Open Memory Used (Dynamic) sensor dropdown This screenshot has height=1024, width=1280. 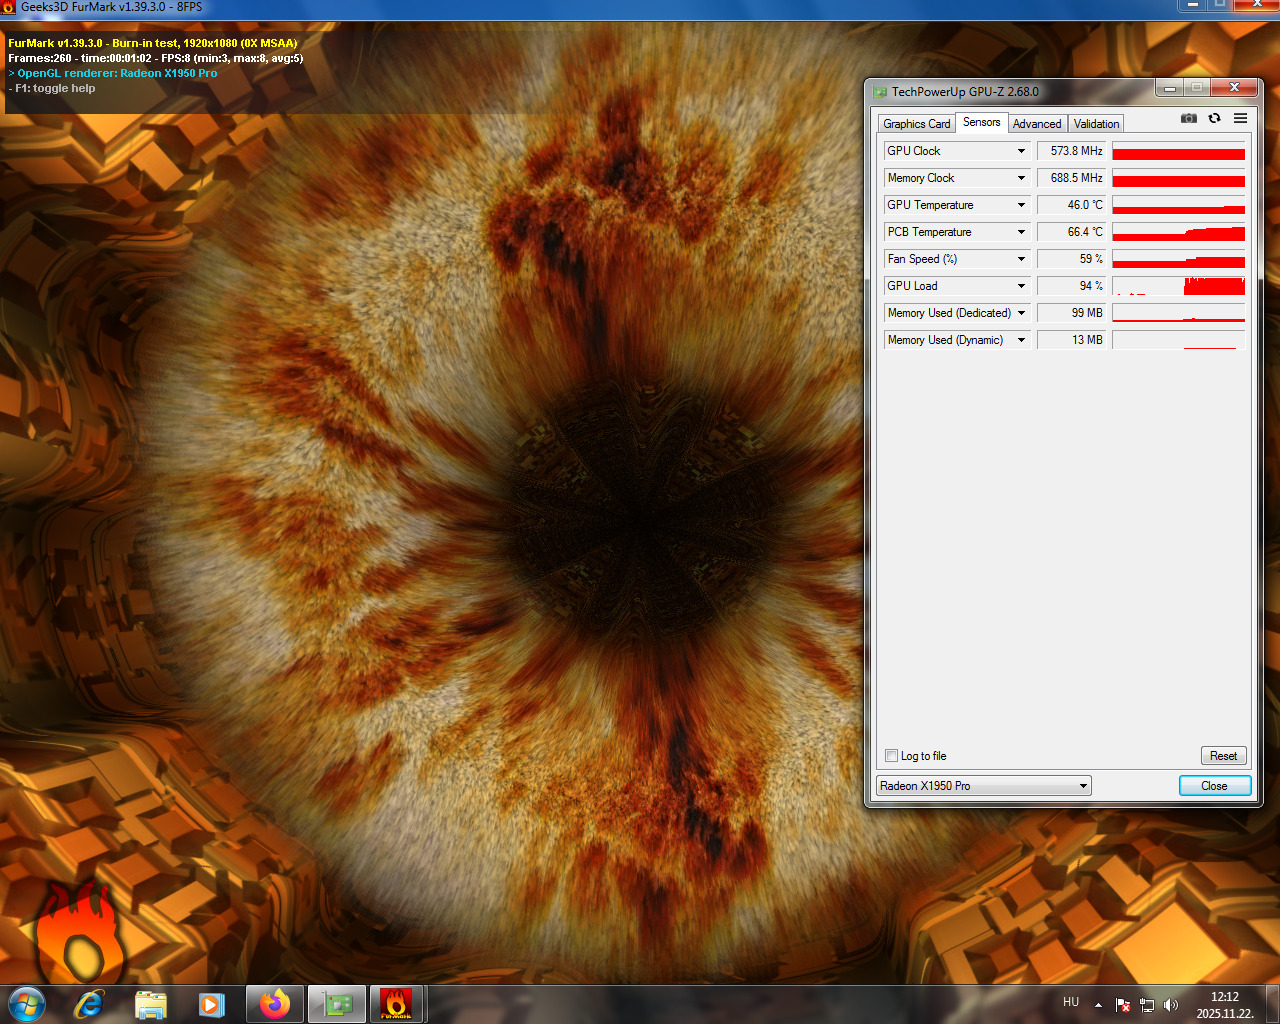[x=1021, y=340]
